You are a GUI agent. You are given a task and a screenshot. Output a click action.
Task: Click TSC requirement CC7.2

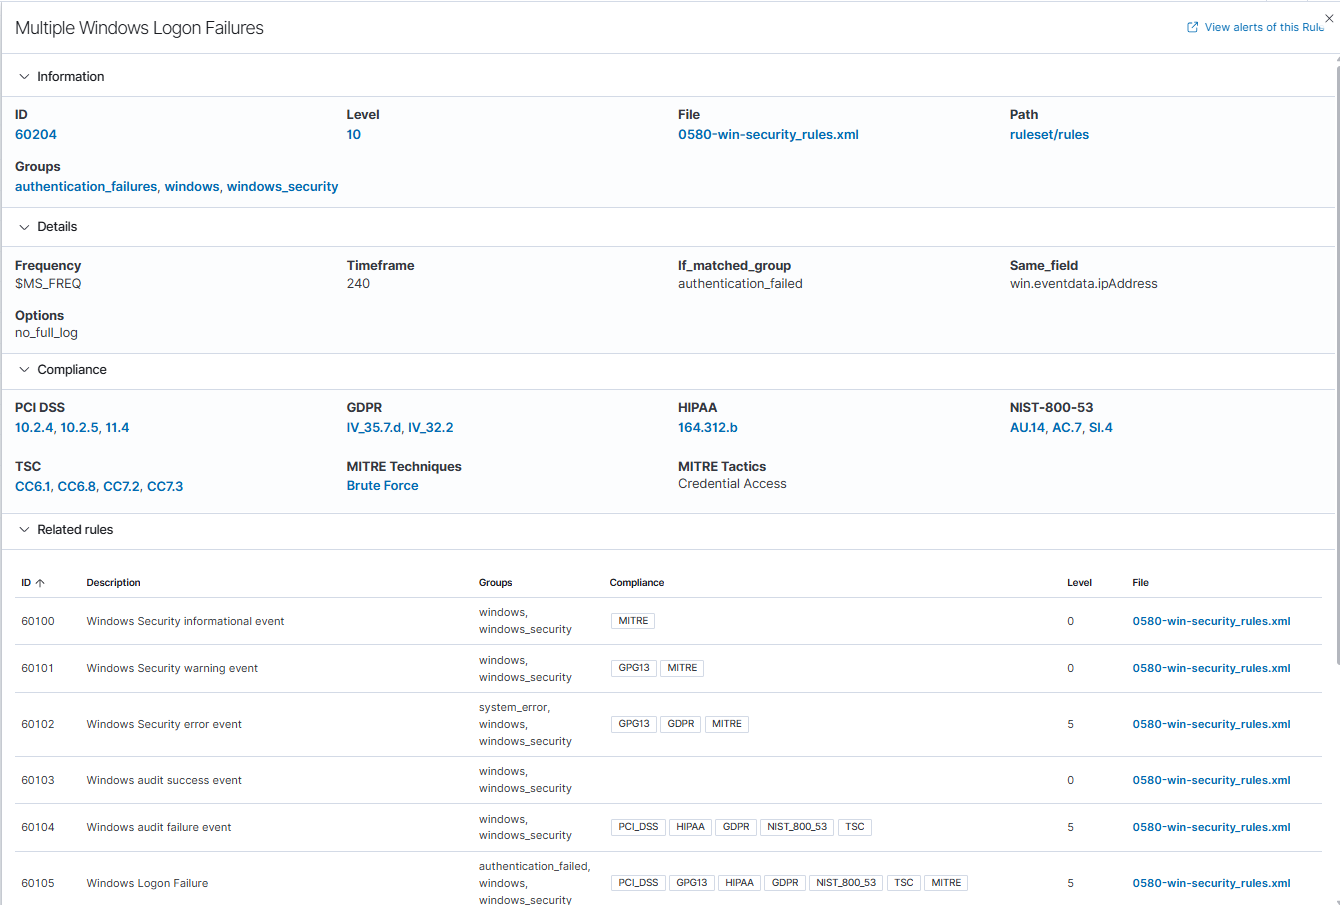pyautogui.click(x=122, y=487)
